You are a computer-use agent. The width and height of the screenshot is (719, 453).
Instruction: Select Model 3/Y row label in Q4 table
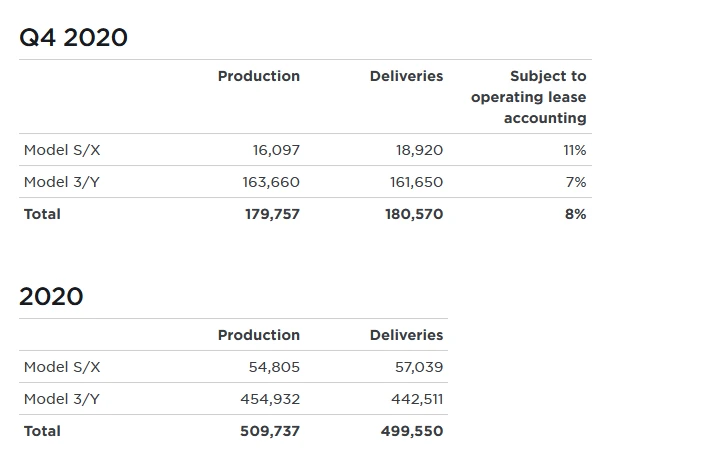pyautogui.click(x=62, y=182)
